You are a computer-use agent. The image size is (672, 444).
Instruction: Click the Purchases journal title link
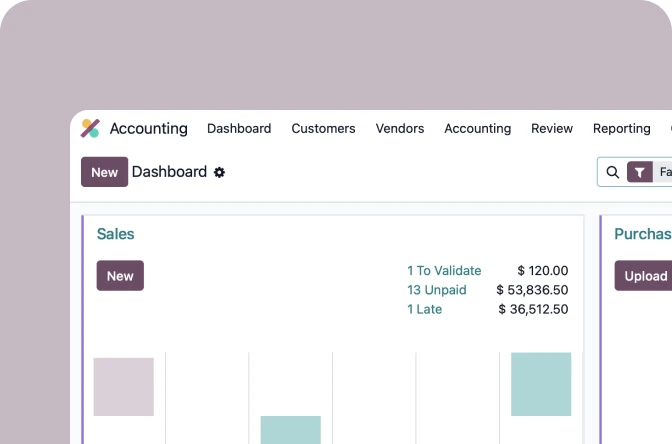pos(643,234)
